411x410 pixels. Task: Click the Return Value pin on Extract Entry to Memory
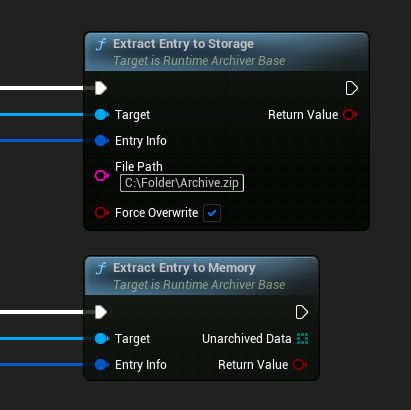300,365
